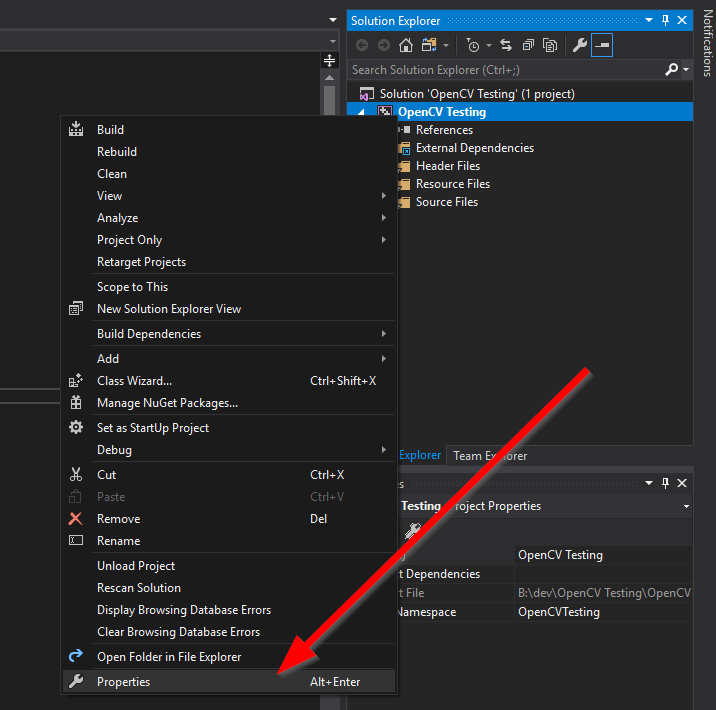
Task: Click the Show All Files icon
Action: [x=550, y=45]
